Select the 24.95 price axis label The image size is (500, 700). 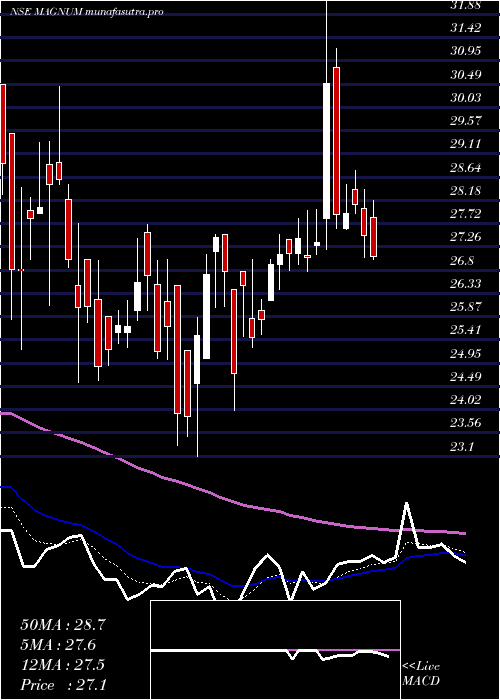(466, 354)
